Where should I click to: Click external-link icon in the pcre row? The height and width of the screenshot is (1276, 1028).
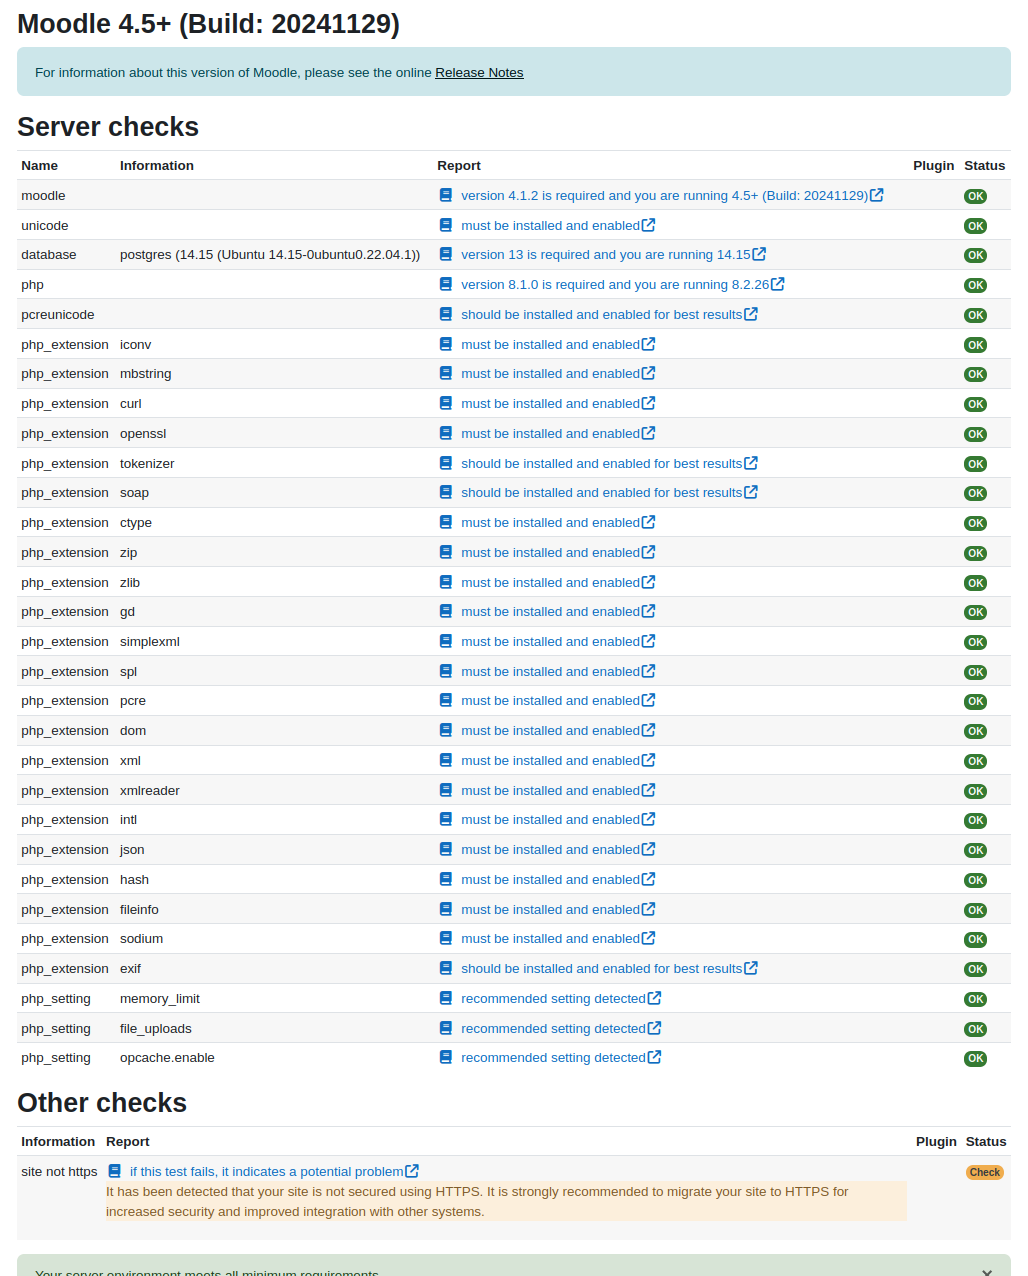(649, 700)
